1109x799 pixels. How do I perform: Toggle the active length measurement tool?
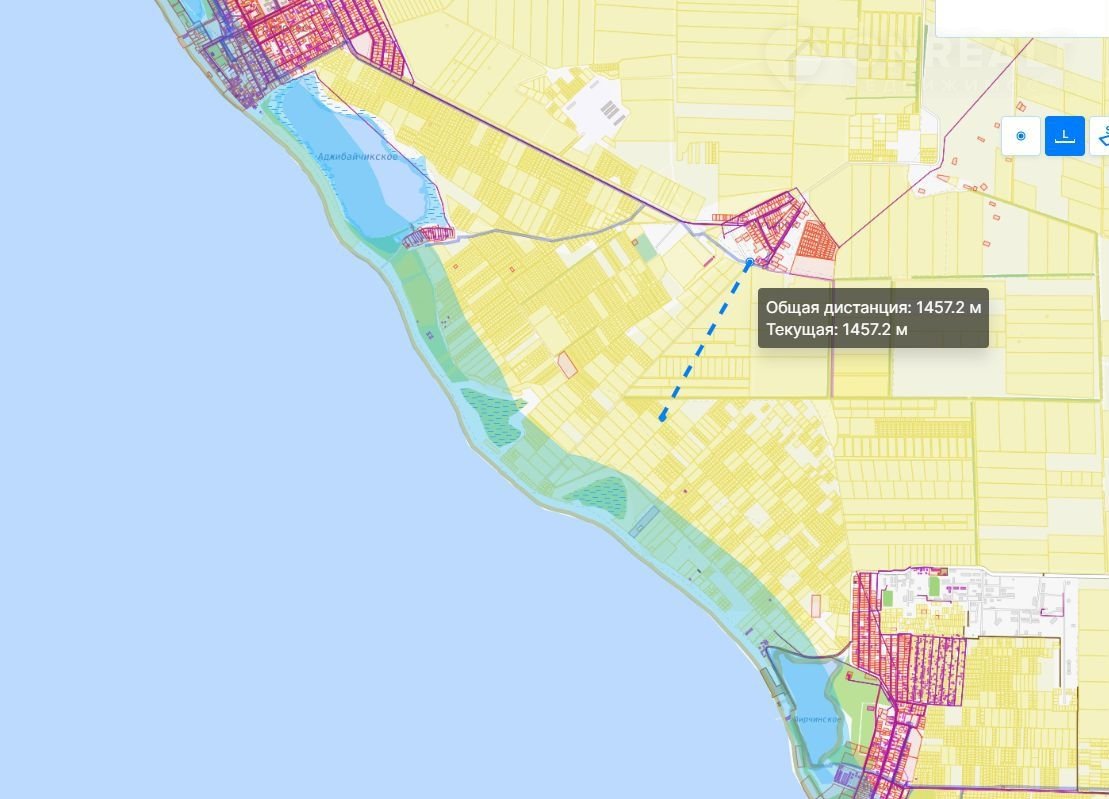[x=1065, y=136]
